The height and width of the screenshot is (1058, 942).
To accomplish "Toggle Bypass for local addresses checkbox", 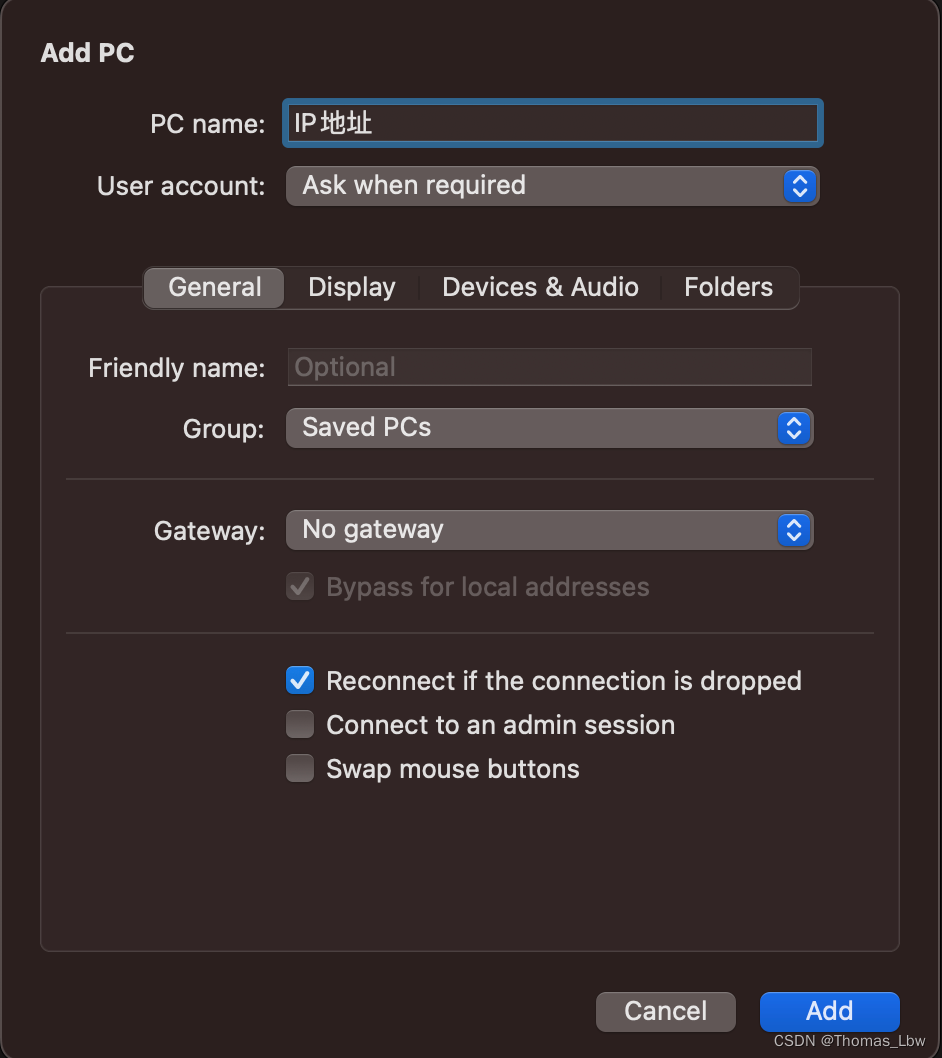I will [x=300, y=587].
